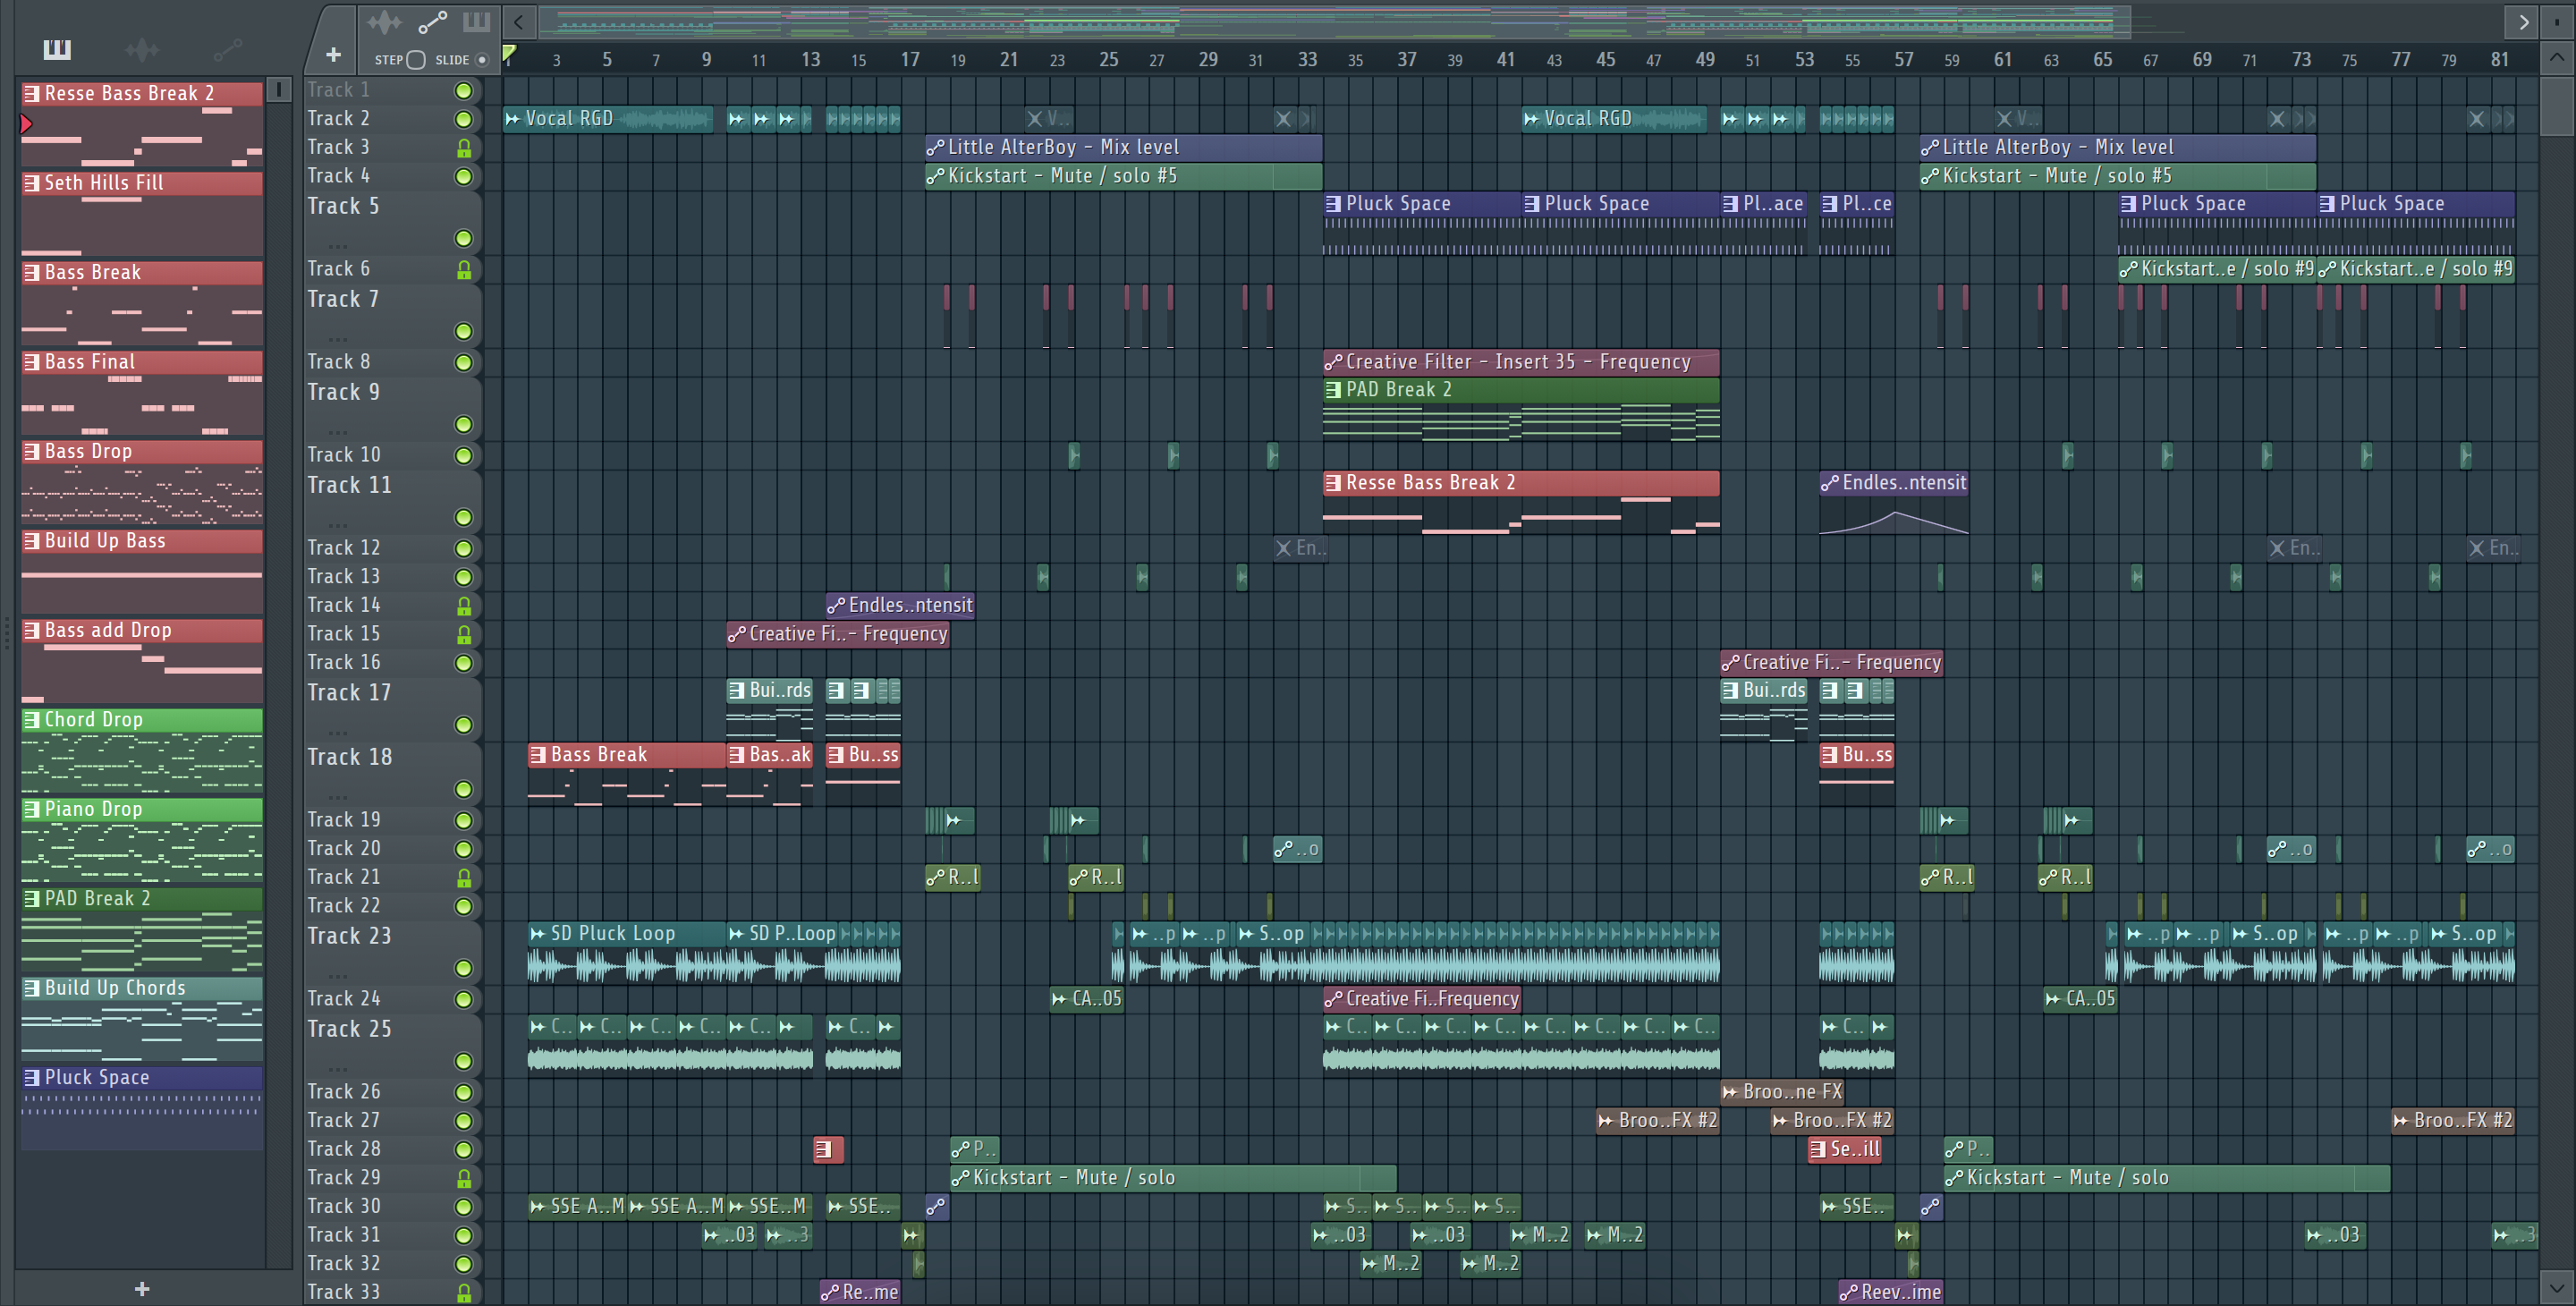Click the Track 17 name label
2576x1306 pixels.
coord(348,693)
